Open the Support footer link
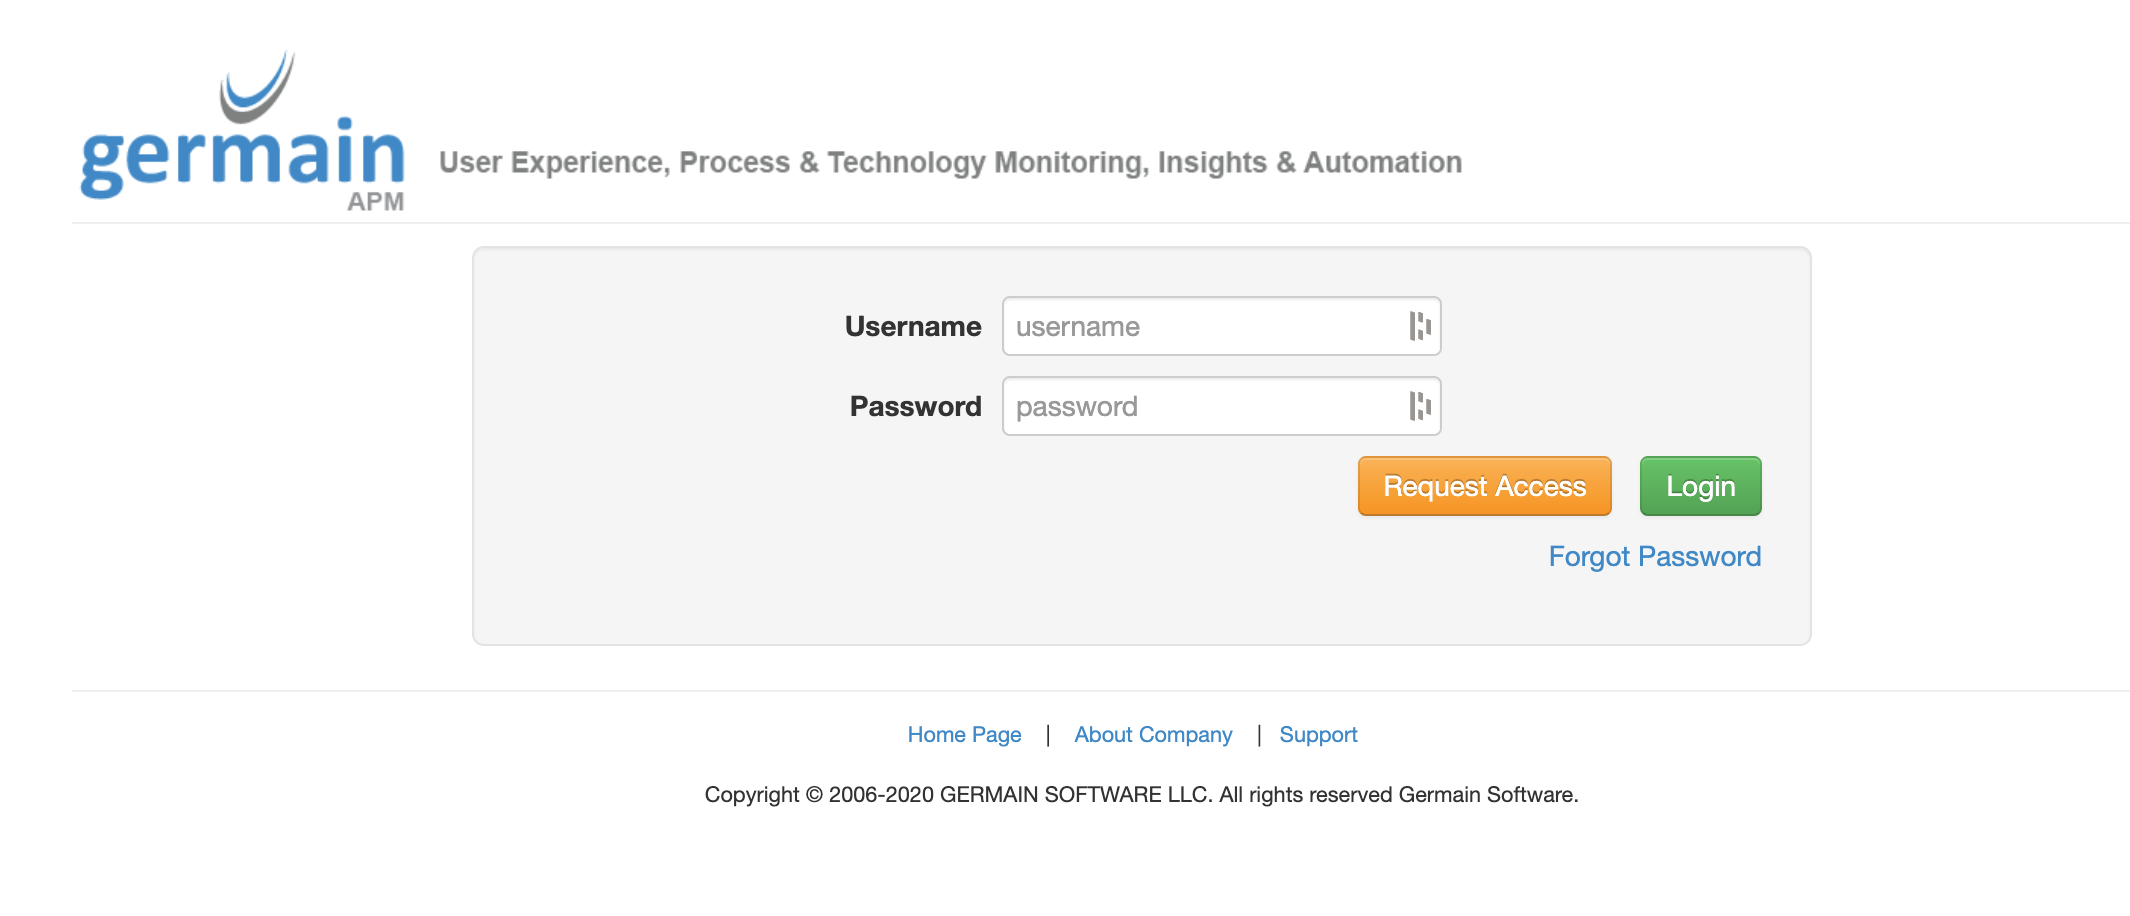 coord(1317,735)
